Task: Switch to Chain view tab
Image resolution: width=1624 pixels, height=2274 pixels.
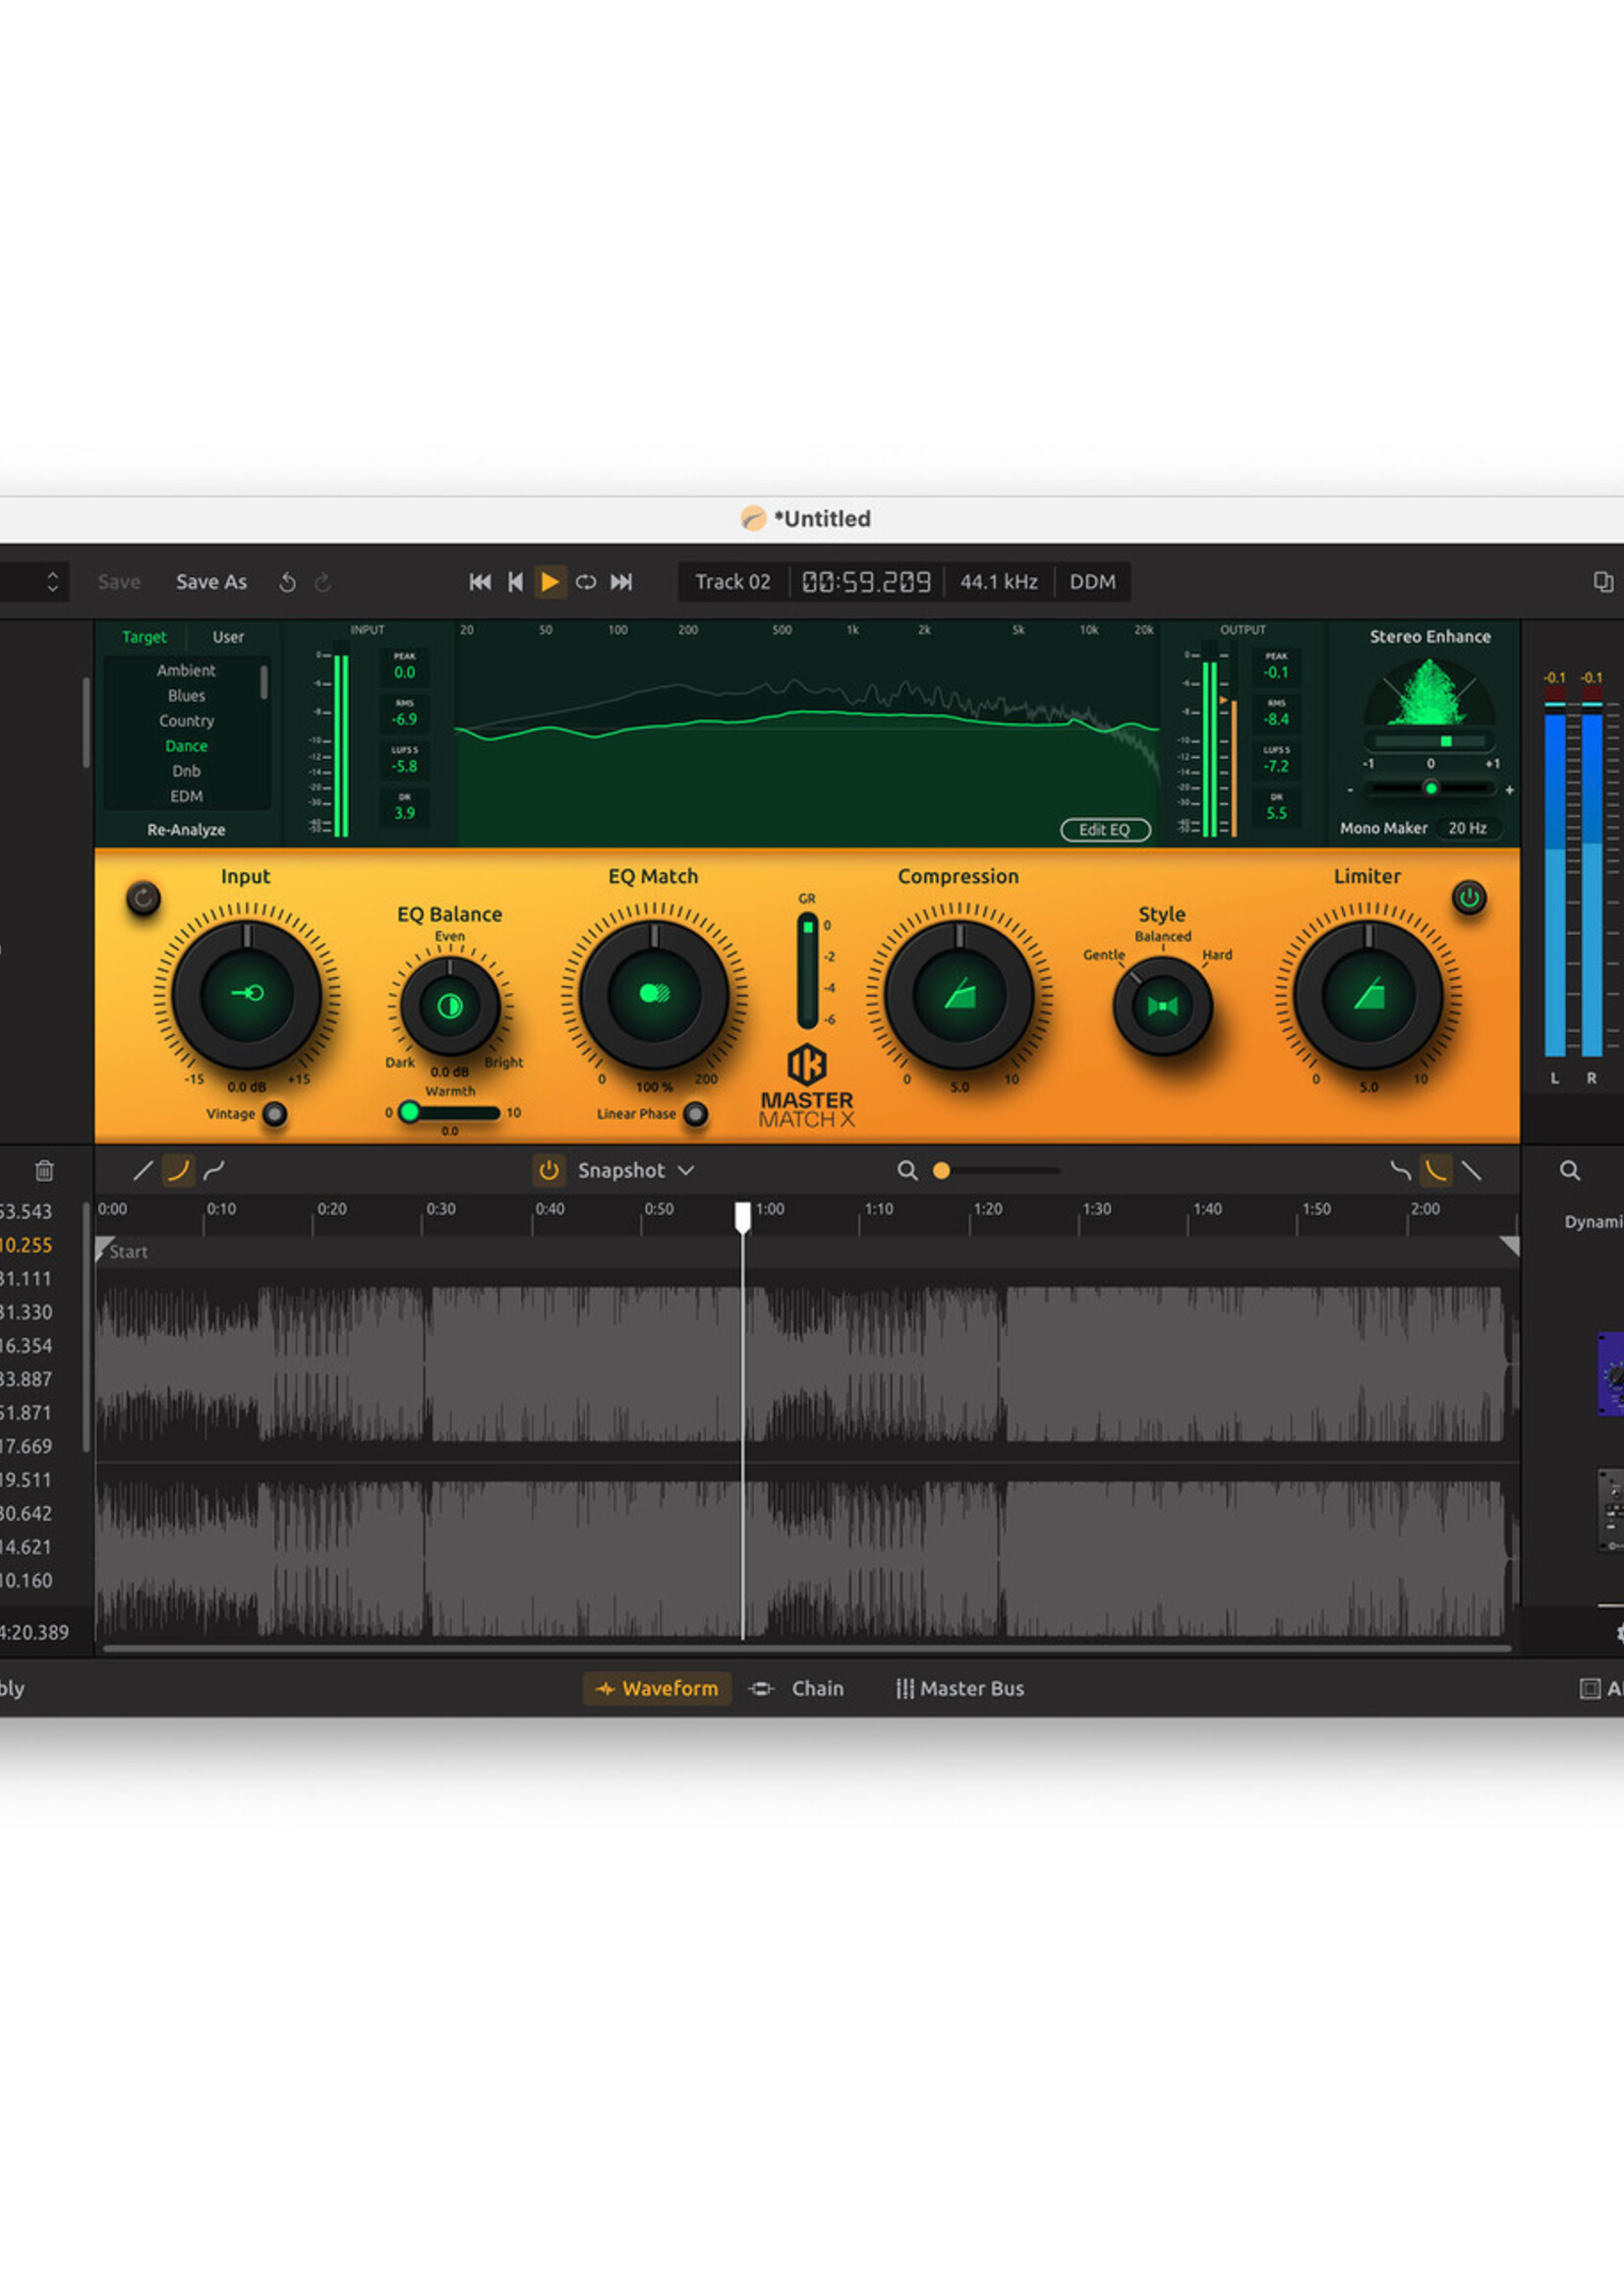Action: (796, 1688)
